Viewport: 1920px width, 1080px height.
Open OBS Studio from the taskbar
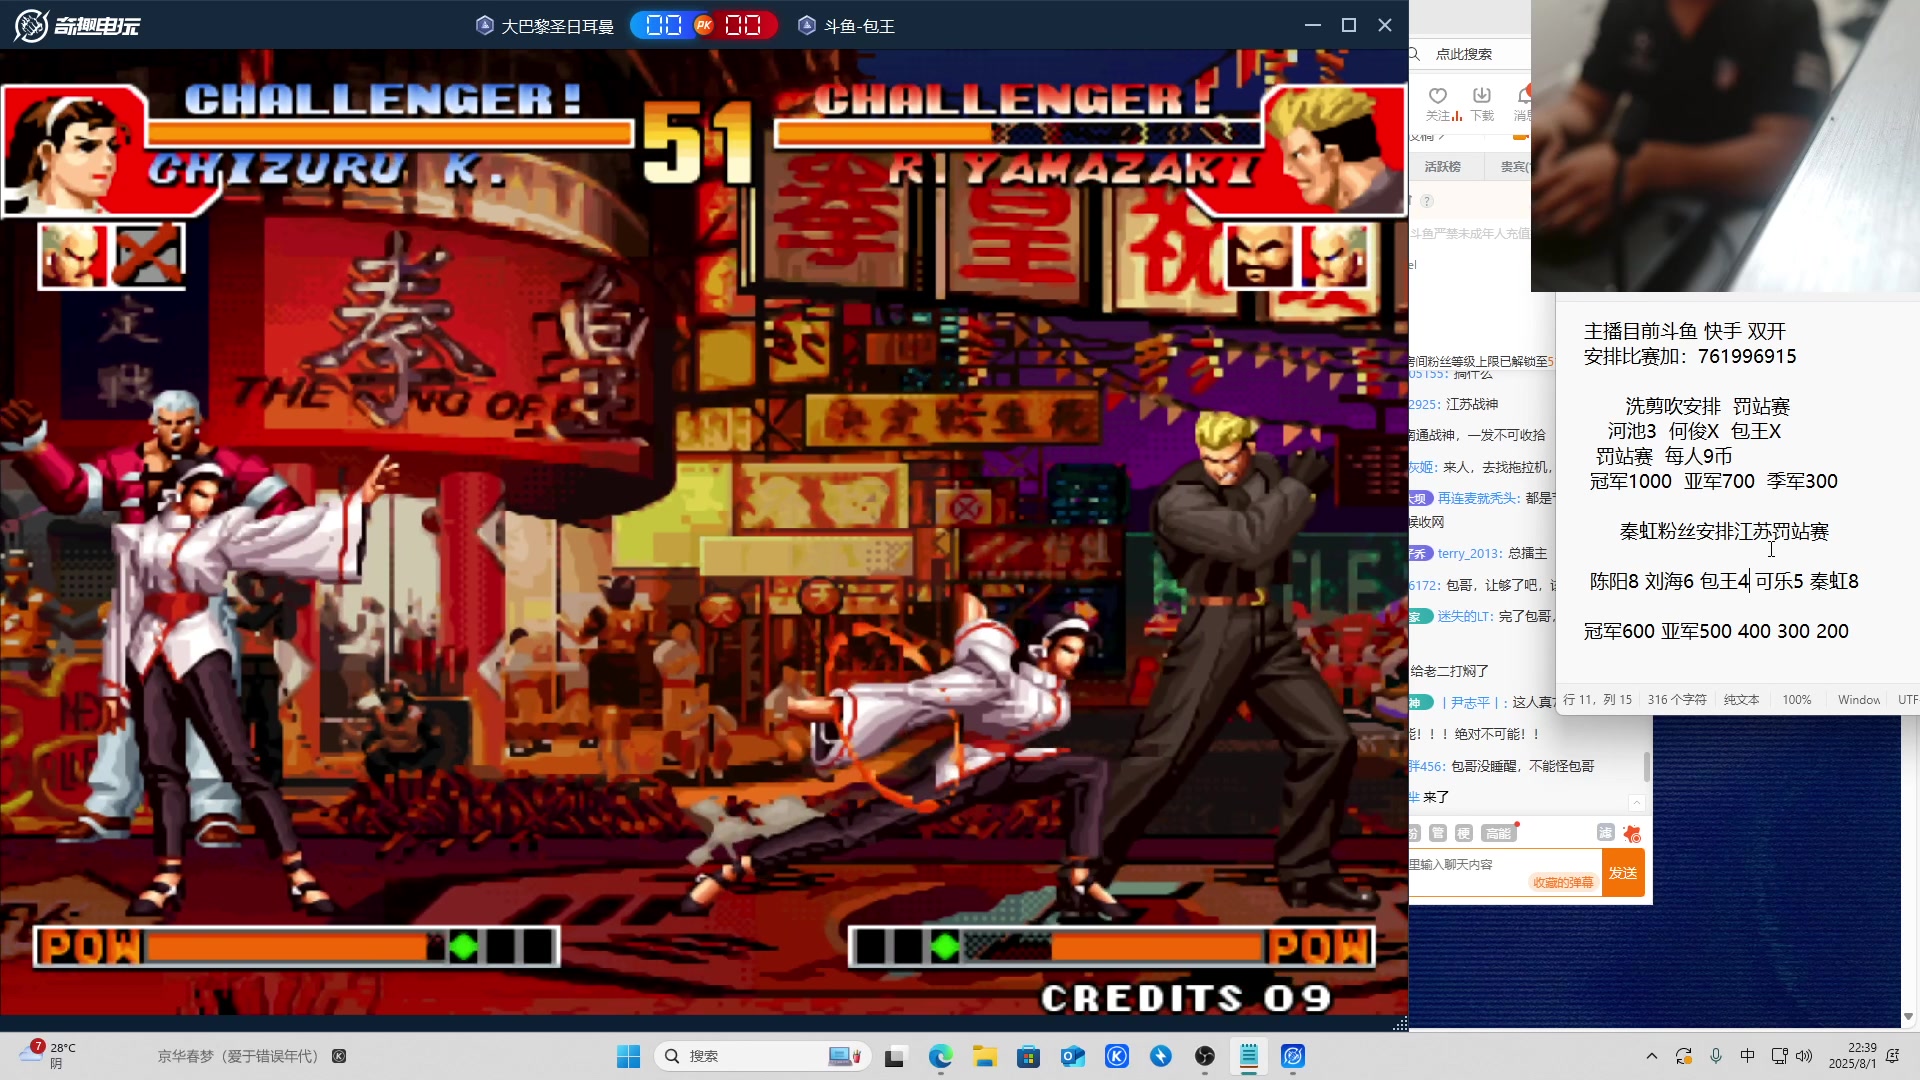click(1205, 1056)
